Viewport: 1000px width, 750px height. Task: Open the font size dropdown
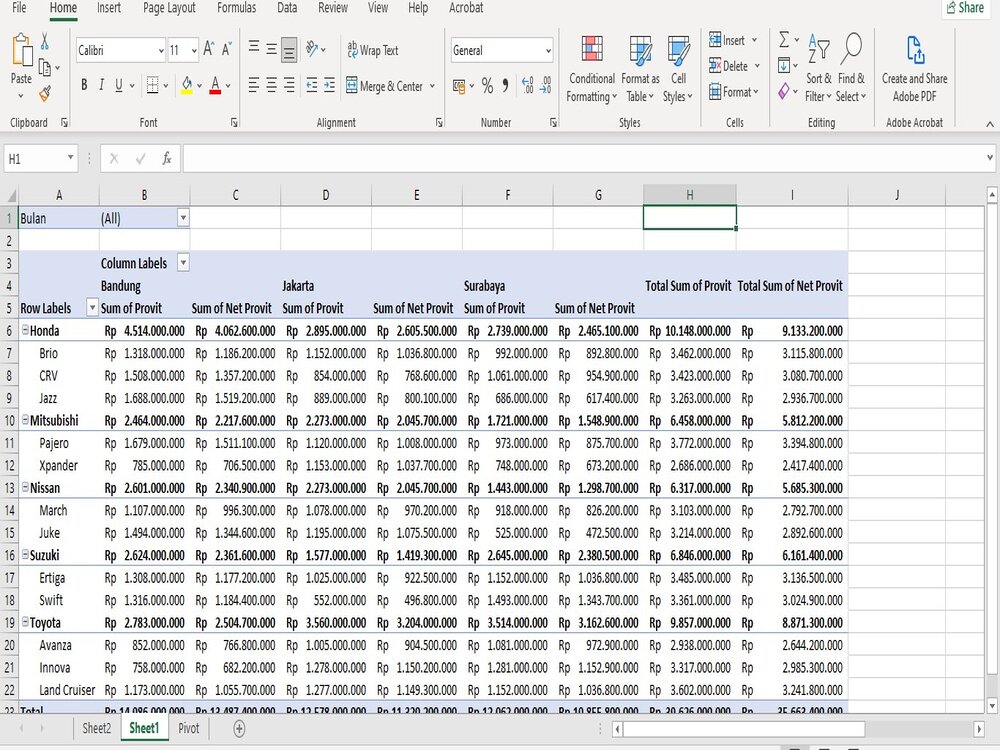[194, 50]
